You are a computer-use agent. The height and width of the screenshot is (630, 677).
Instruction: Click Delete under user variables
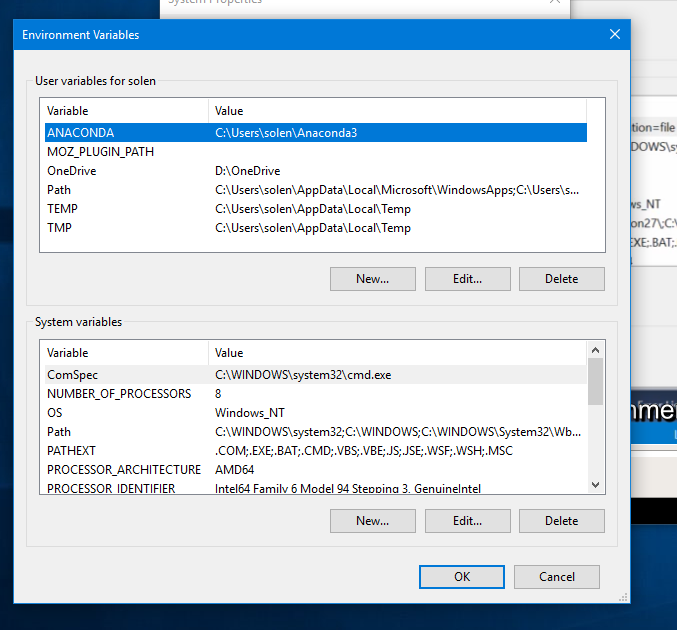(562, 279)
